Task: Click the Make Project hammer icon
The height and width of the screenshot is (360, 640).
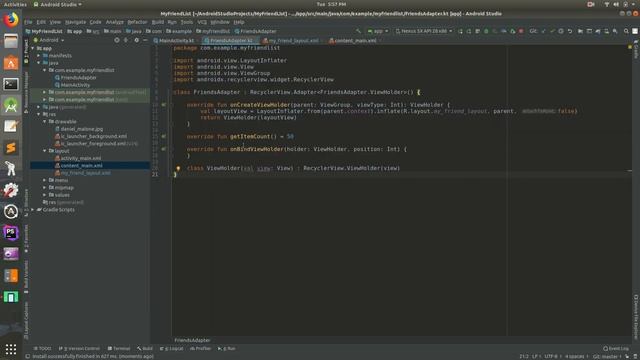Action: coord(358,31)
